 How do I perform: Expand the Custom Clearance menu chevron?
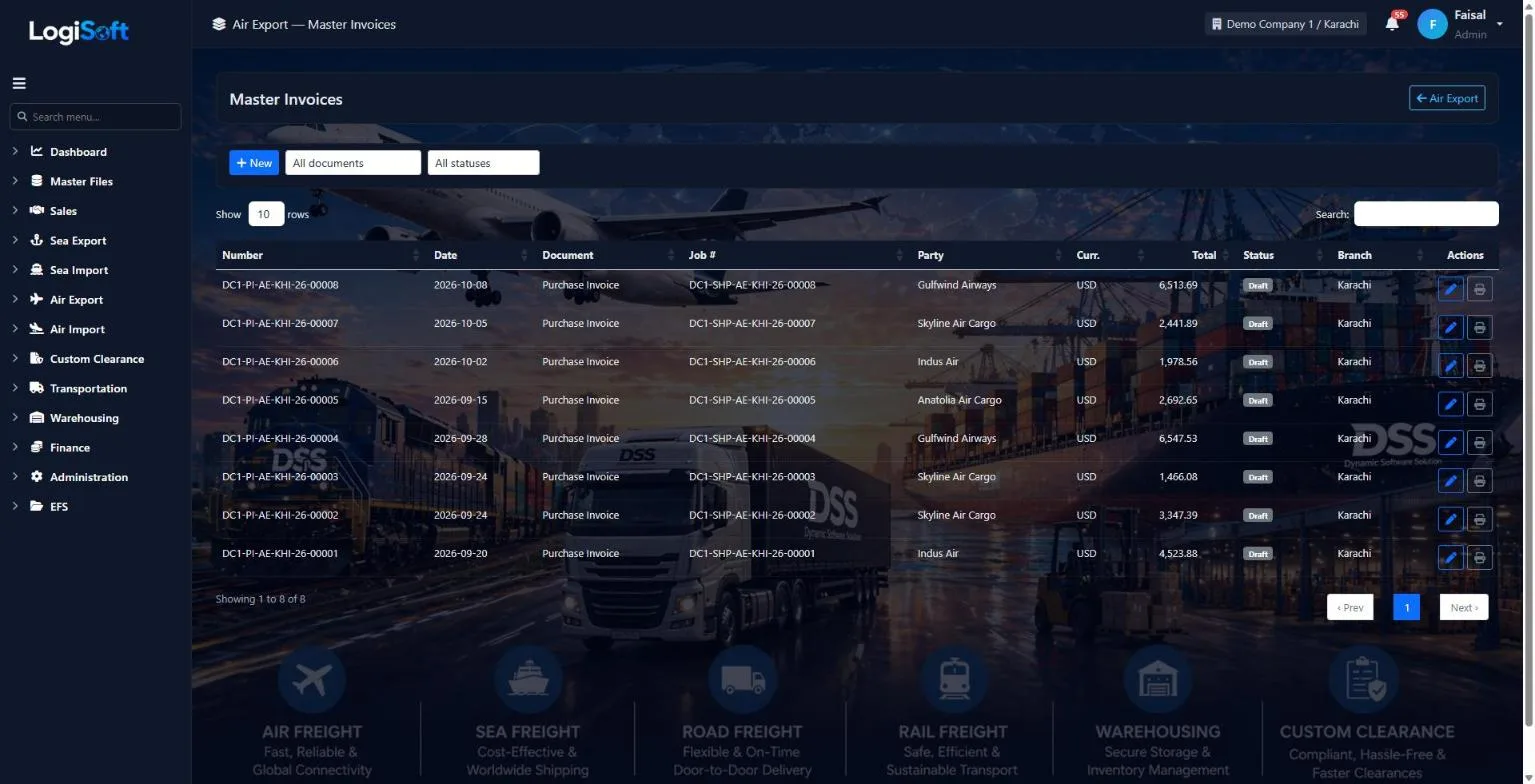16,358
